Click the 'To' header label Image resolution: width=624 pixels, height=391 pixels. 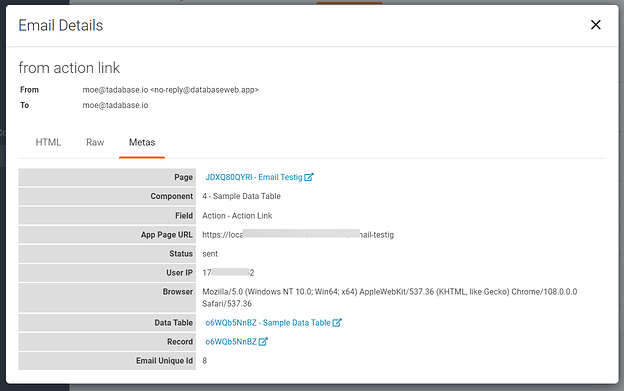(25, 105)
